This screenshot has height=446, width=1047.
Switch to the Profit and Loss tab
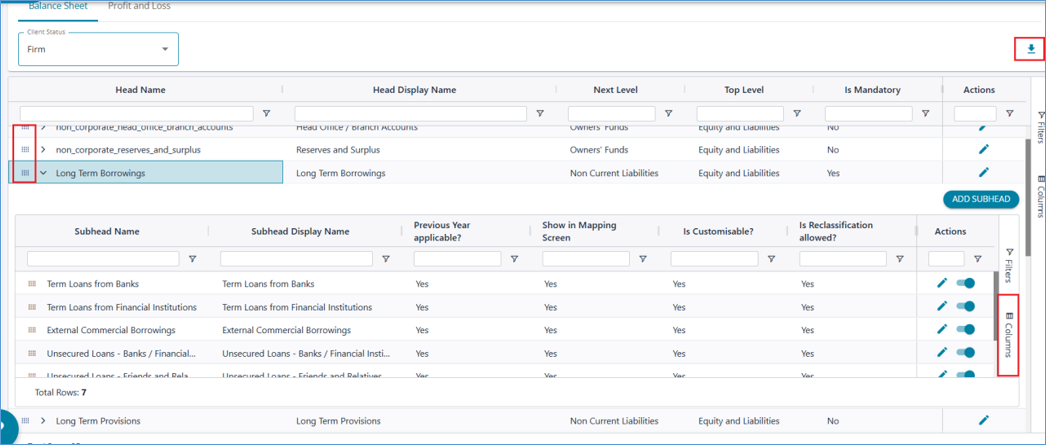point(139,6)
